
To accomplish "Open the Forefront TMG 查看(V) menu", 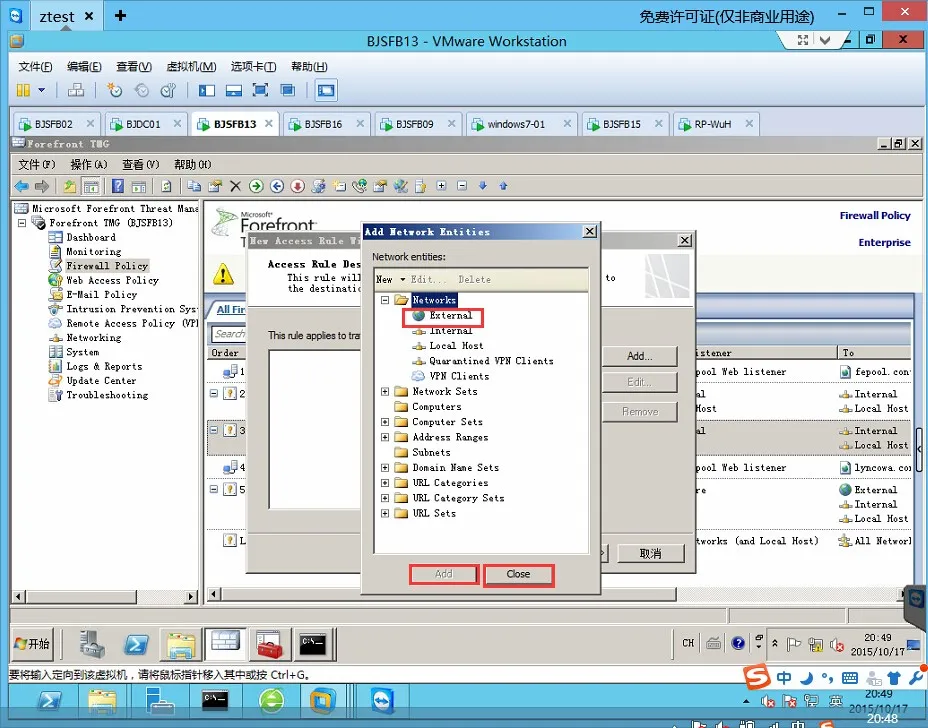I will click(141, 165).
